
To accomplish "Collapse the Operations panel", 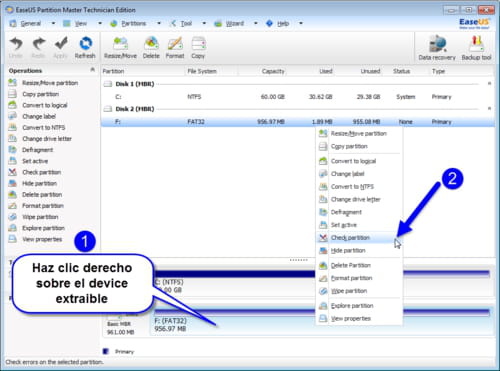I will (x=93, y=70).
